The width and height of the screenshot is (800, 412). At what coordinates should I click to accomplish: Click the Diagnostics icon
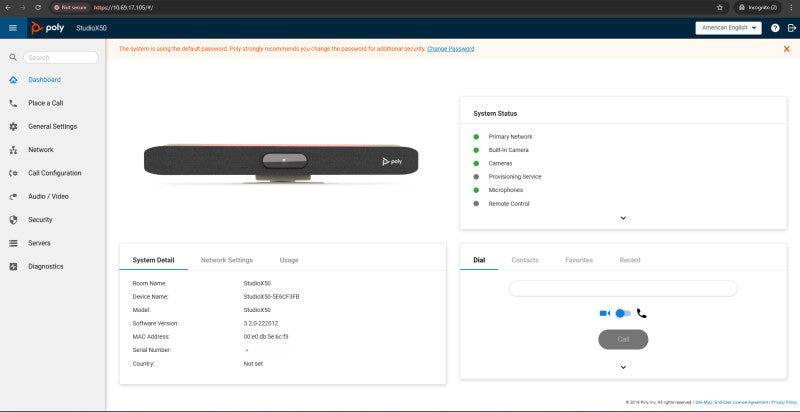tap(13, 267)
